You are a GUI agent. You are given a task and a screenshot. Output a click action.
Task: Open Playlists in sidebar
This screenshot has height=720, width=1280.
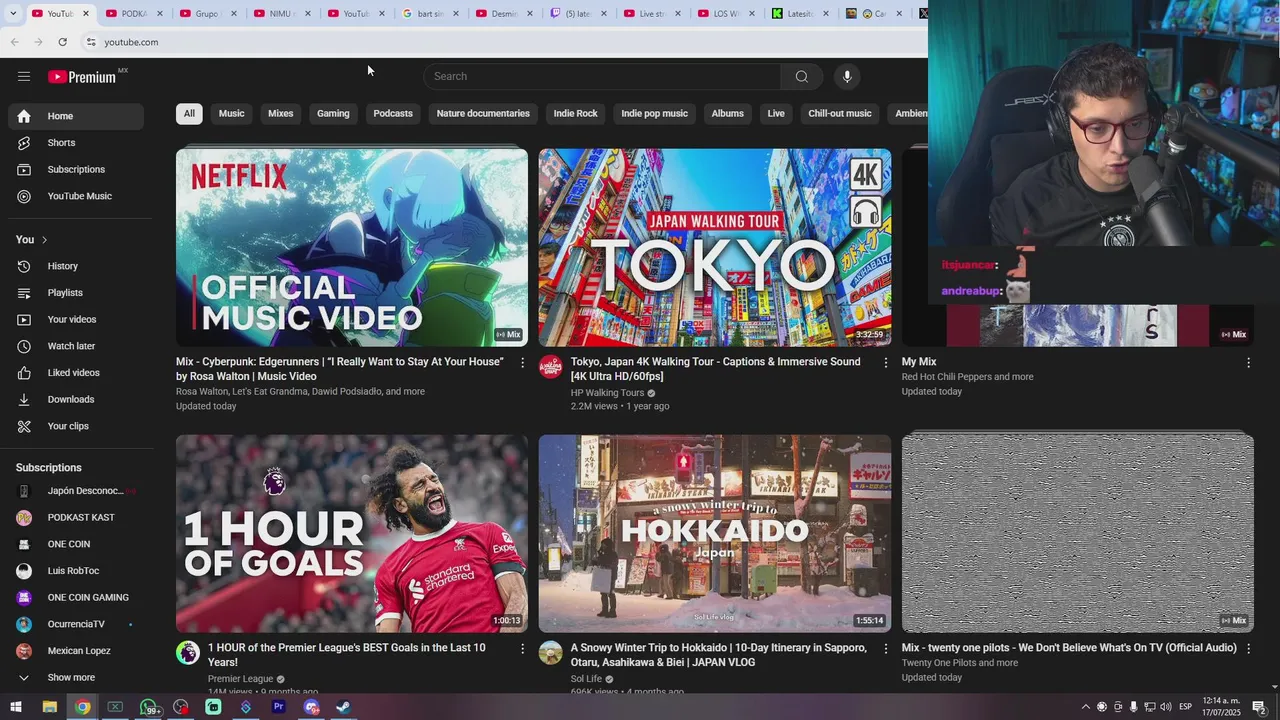(x=76, y=293)
